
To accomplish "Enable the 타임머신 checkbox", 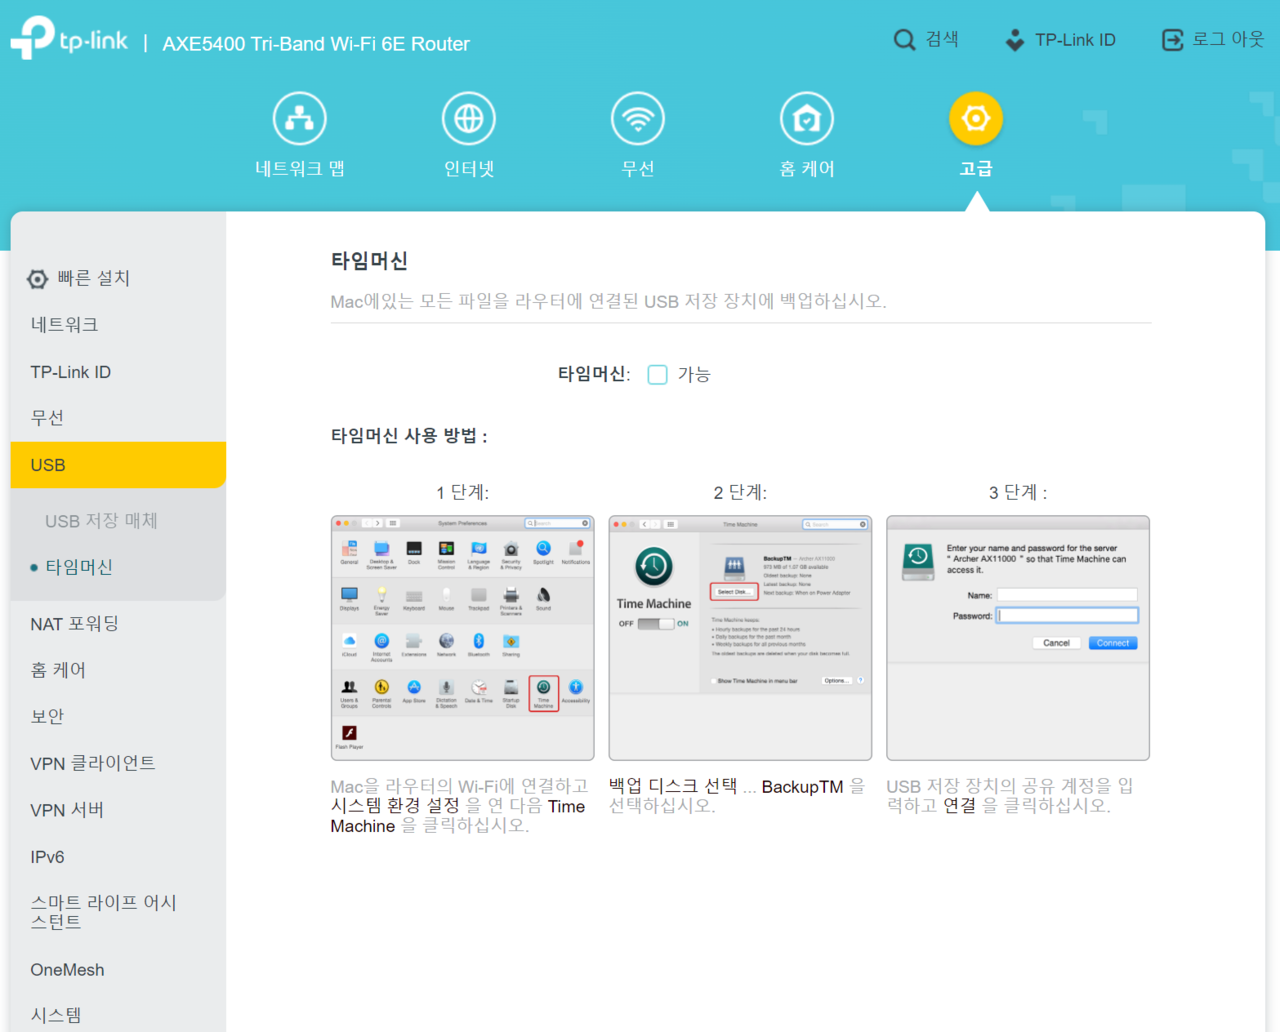I will (x=657, y=374).
